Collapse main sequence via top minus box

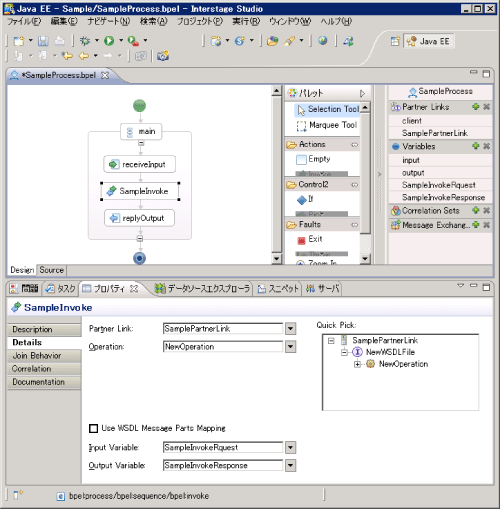141,143
